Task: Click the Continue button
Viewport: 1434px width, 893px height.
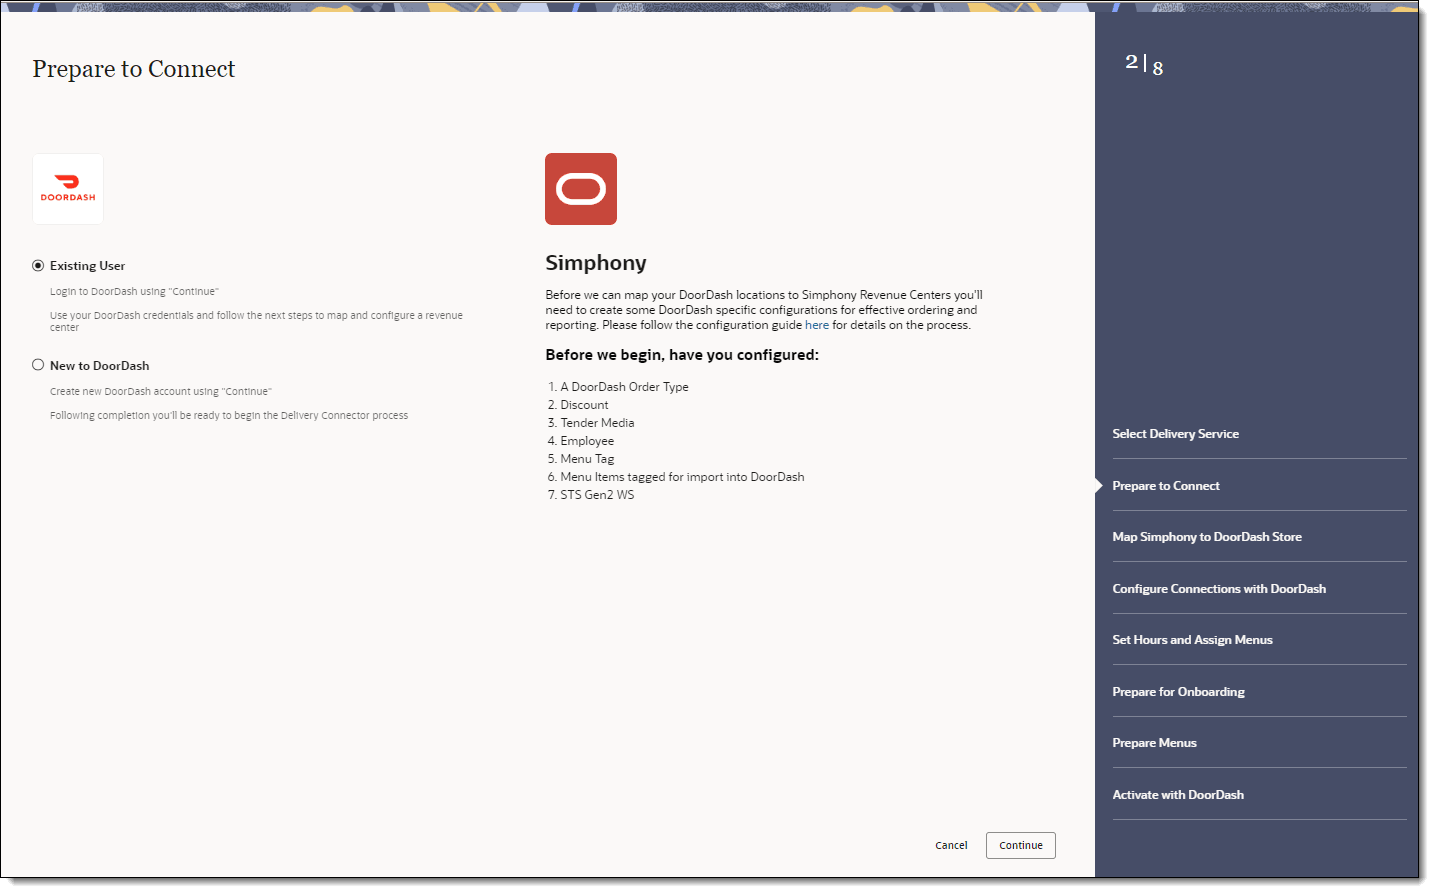Action: [1021, 845]
